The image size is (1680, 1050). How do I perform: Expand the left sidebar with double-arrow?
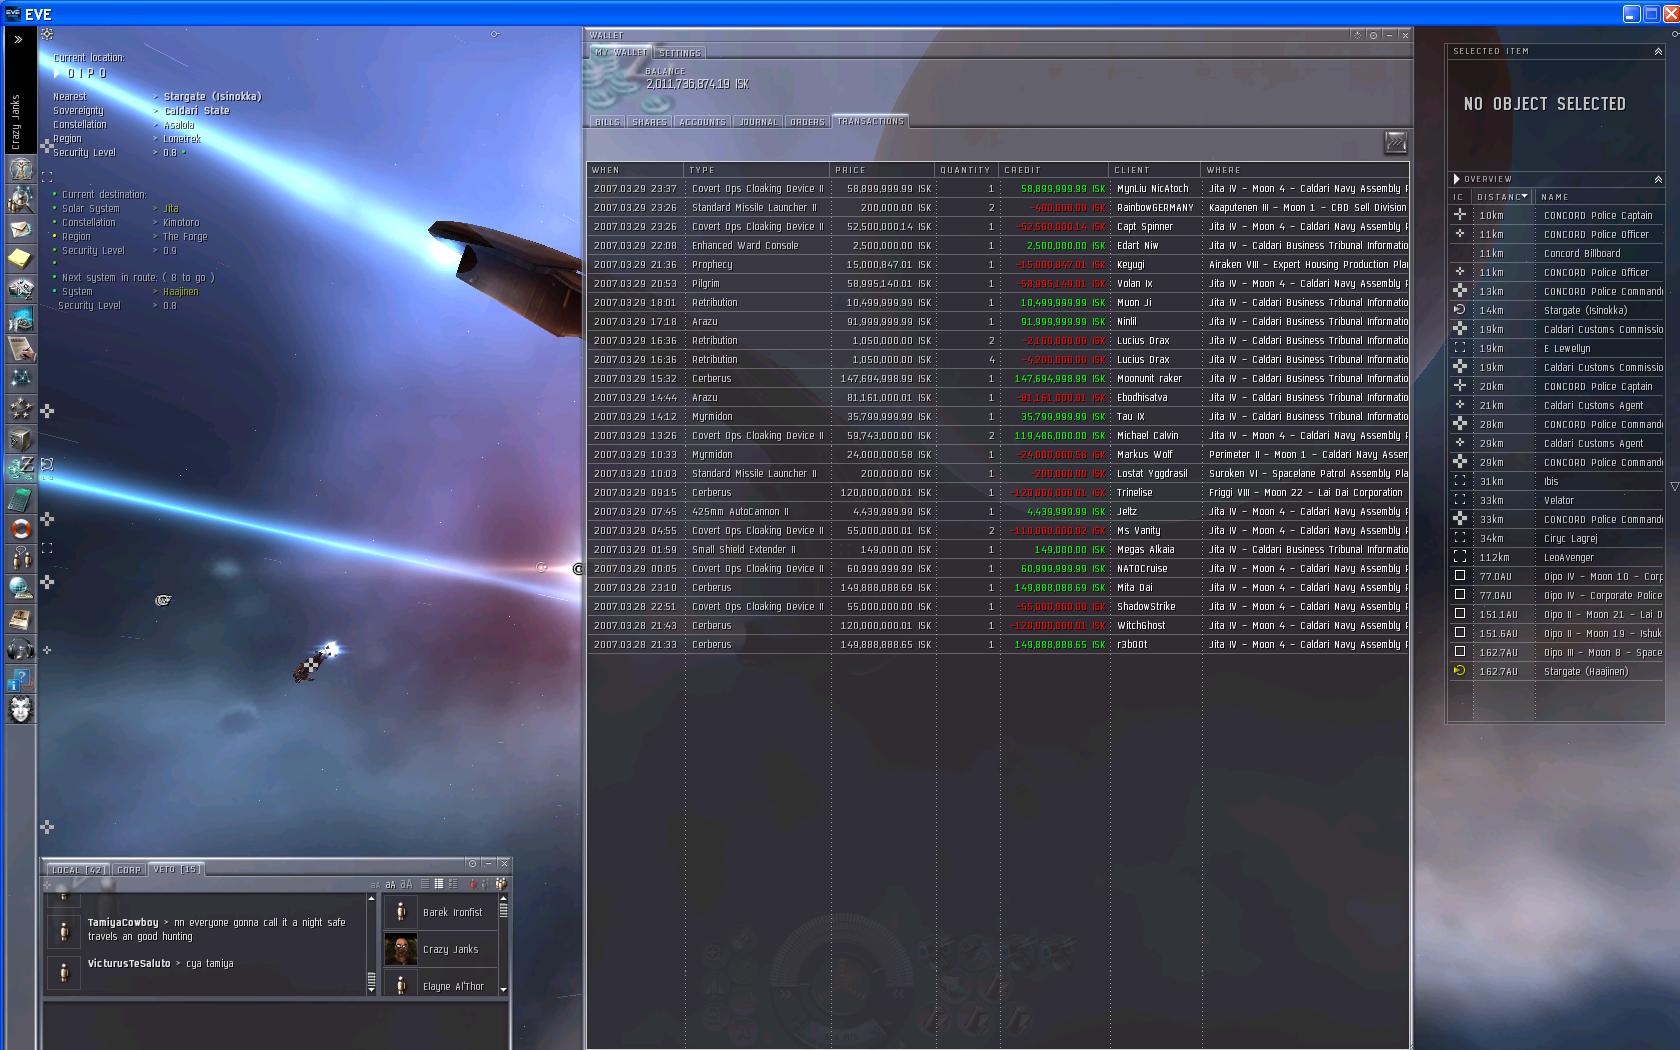[18, 40]
